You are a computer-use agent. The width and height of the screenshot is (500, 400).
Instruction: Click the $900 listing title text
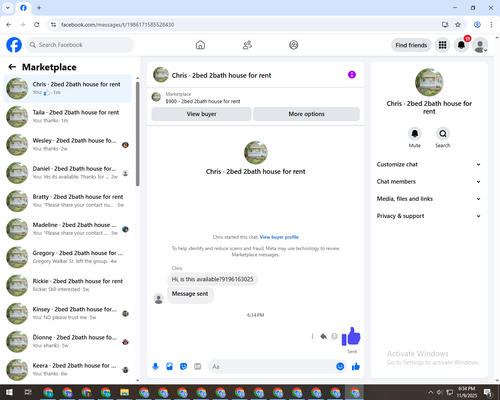pos(203,101)
